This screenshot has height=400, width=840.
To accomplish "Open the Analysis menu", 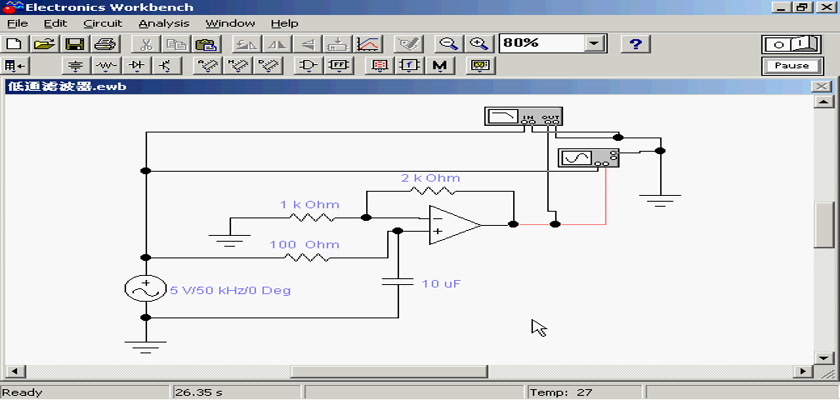I will point(164,24).
